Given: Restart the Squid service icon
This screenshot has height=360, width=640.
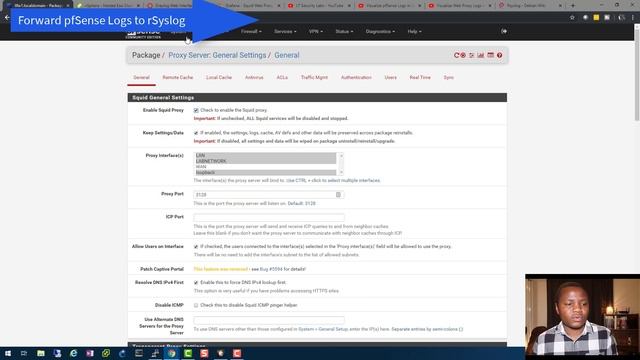Looking at the screenshot, I should [x=456, y=55].
